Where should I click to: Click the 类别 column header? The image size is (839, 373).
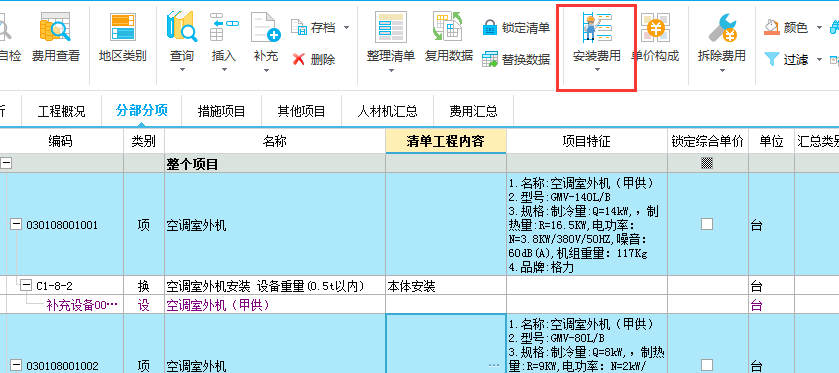pyautogui.click(x=144, y=141)
